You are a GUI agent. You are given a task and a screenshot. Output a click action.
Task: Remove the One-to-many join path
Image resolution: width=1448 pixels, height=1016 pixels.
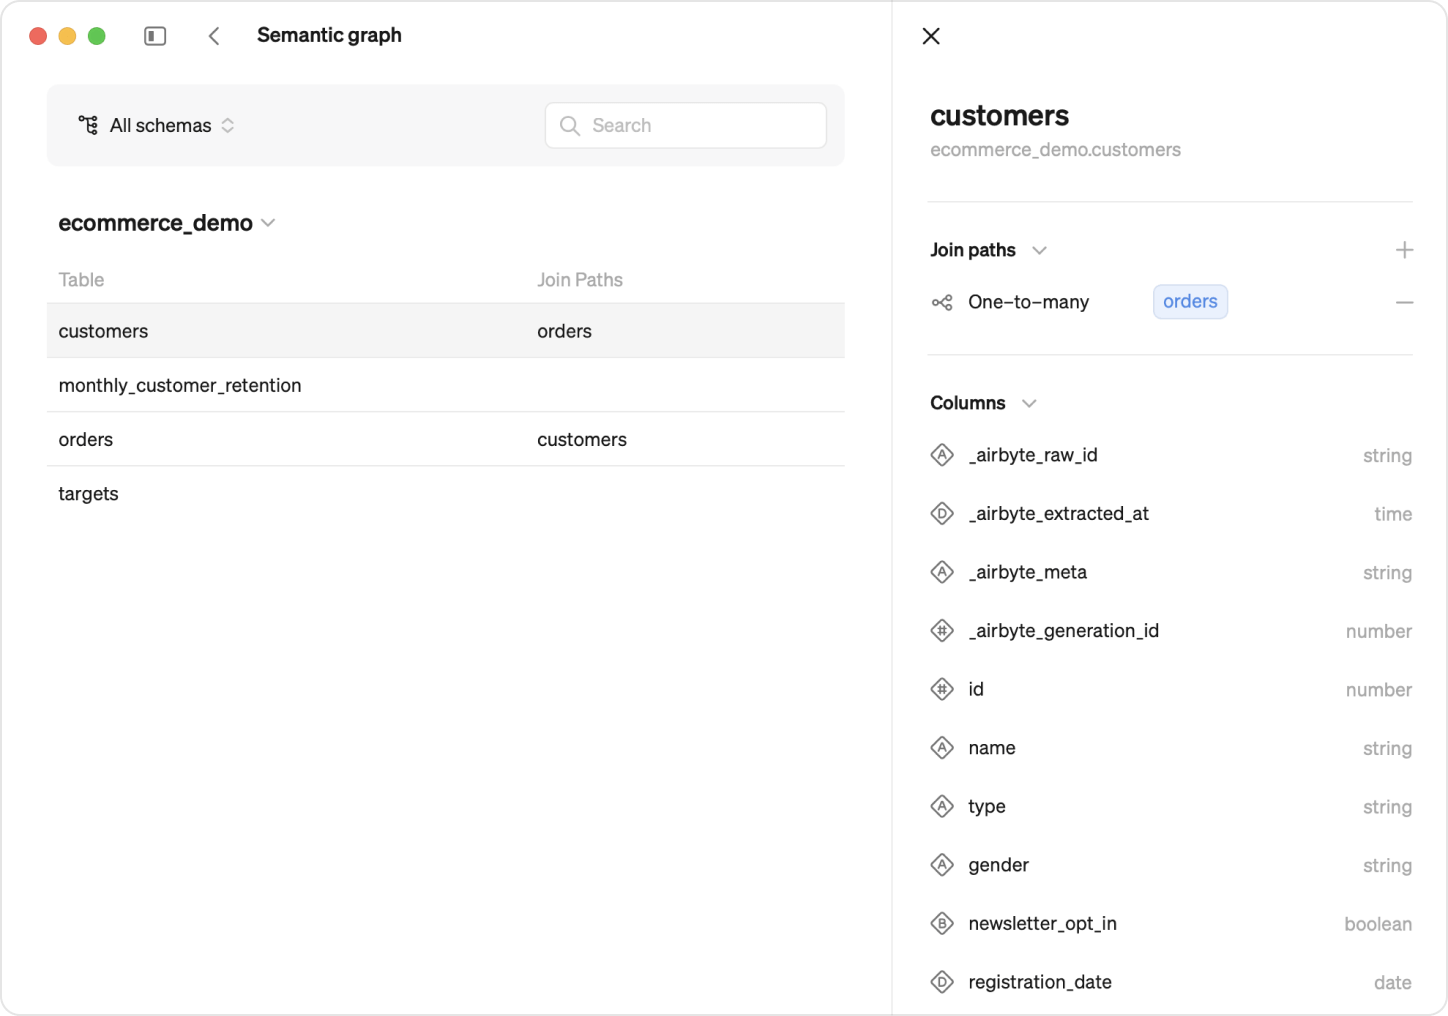click(1404, 302)
